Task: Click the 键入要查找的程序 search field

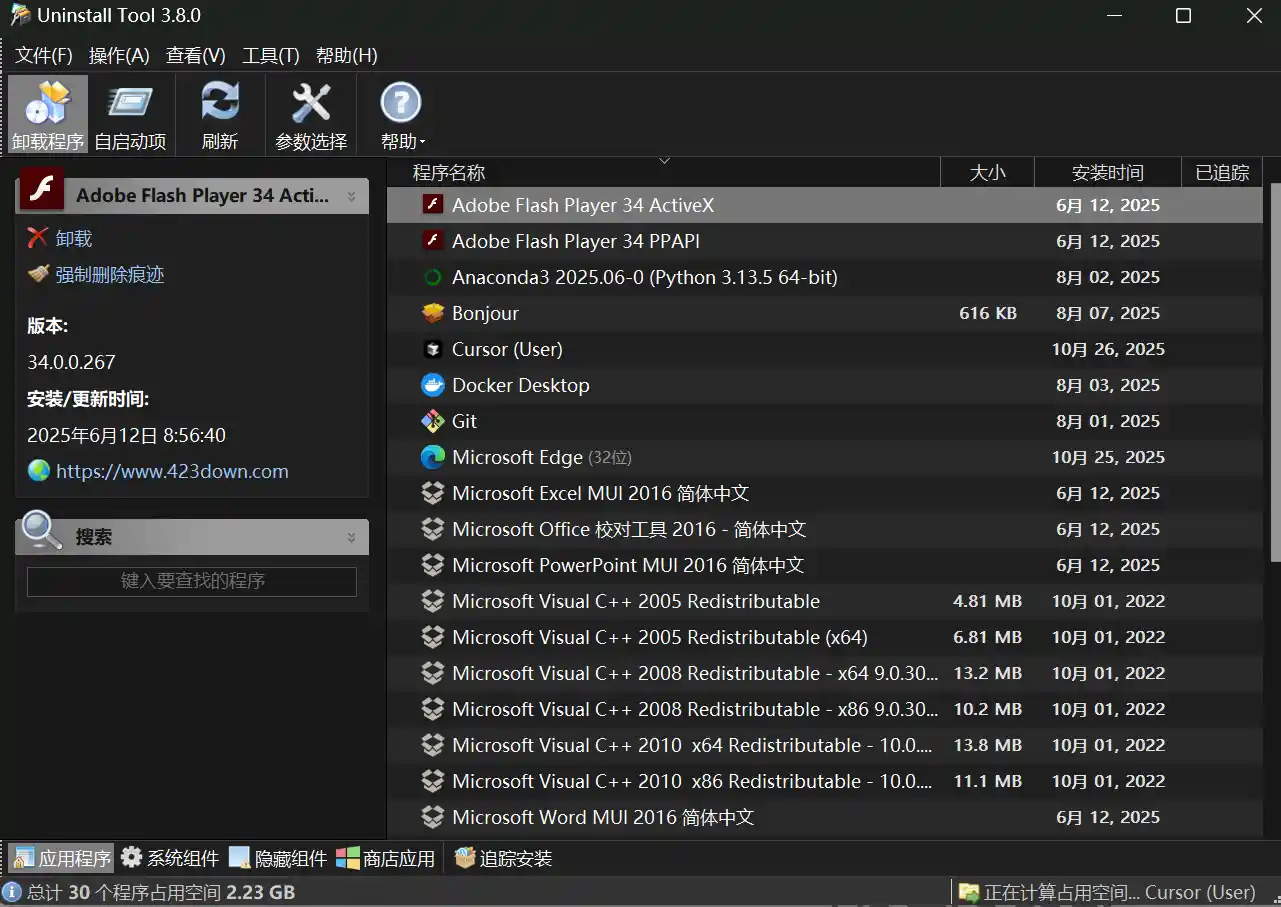Action: (x=192, y=581)
